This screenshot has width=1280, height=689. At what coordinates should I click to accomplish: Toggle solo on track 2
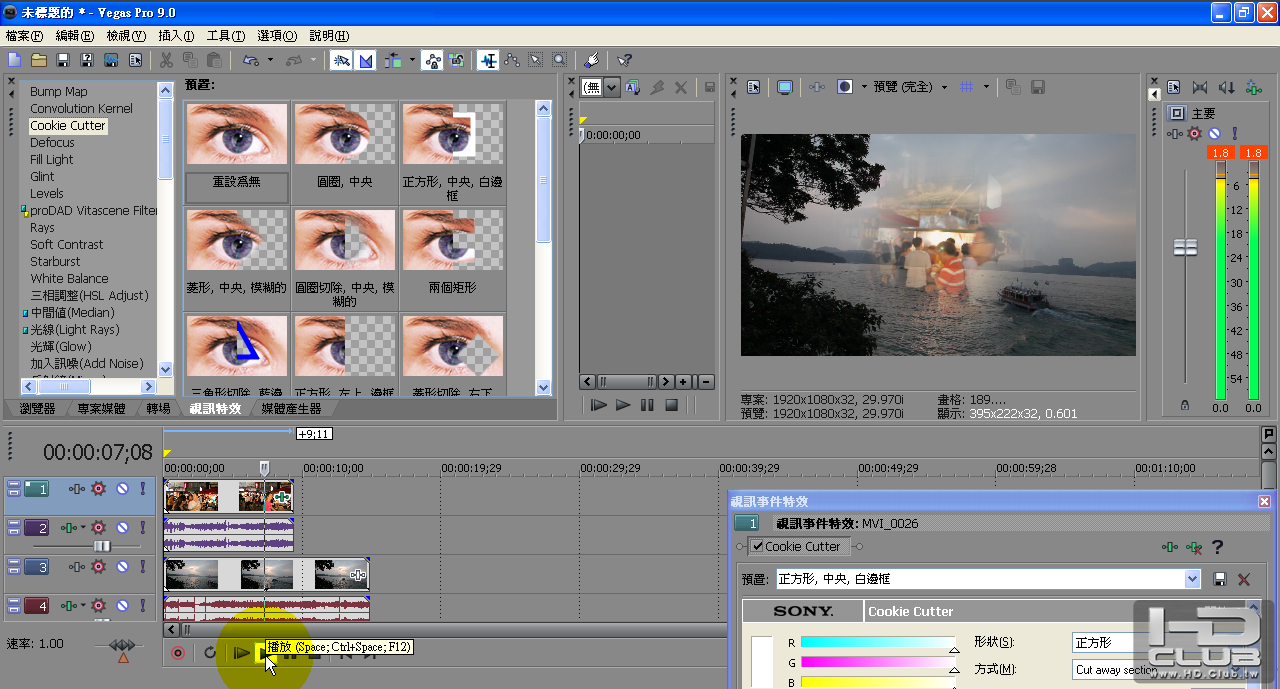[142, 528]
